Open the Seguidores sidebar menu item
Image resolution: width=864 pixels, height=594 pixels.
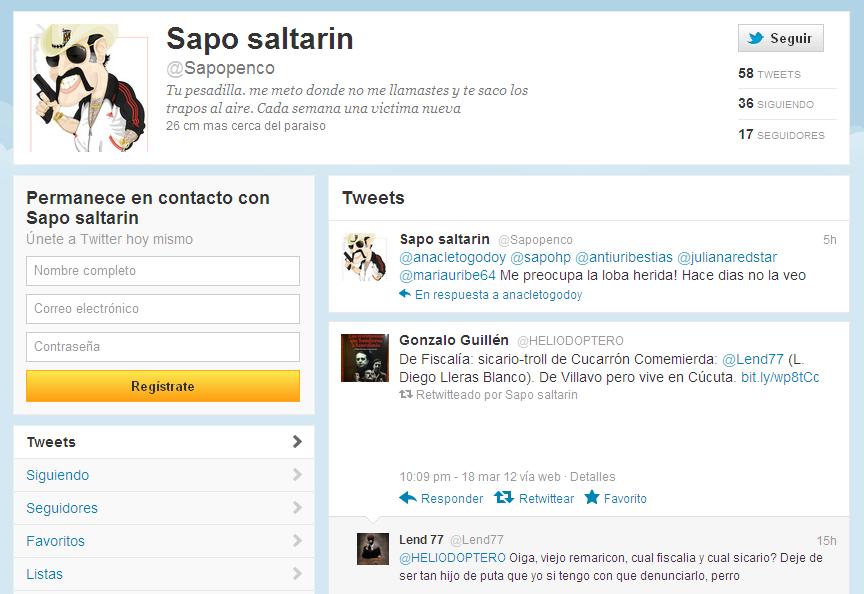[164, 508]
